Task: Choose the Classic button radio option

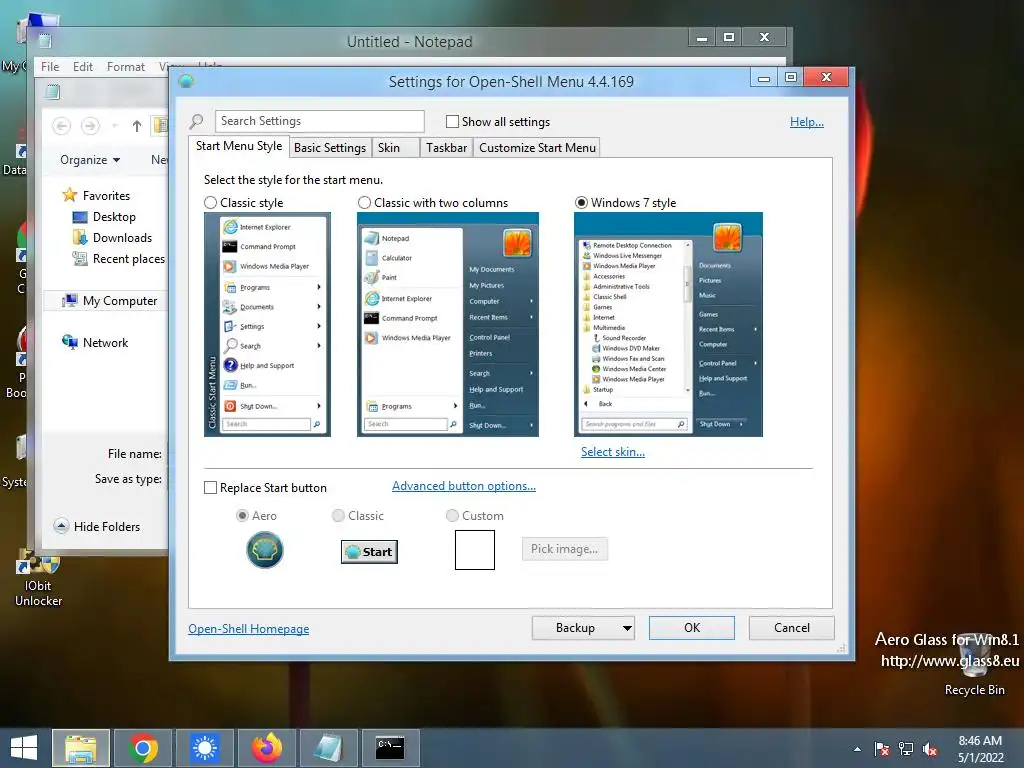Action: [338, 515]
